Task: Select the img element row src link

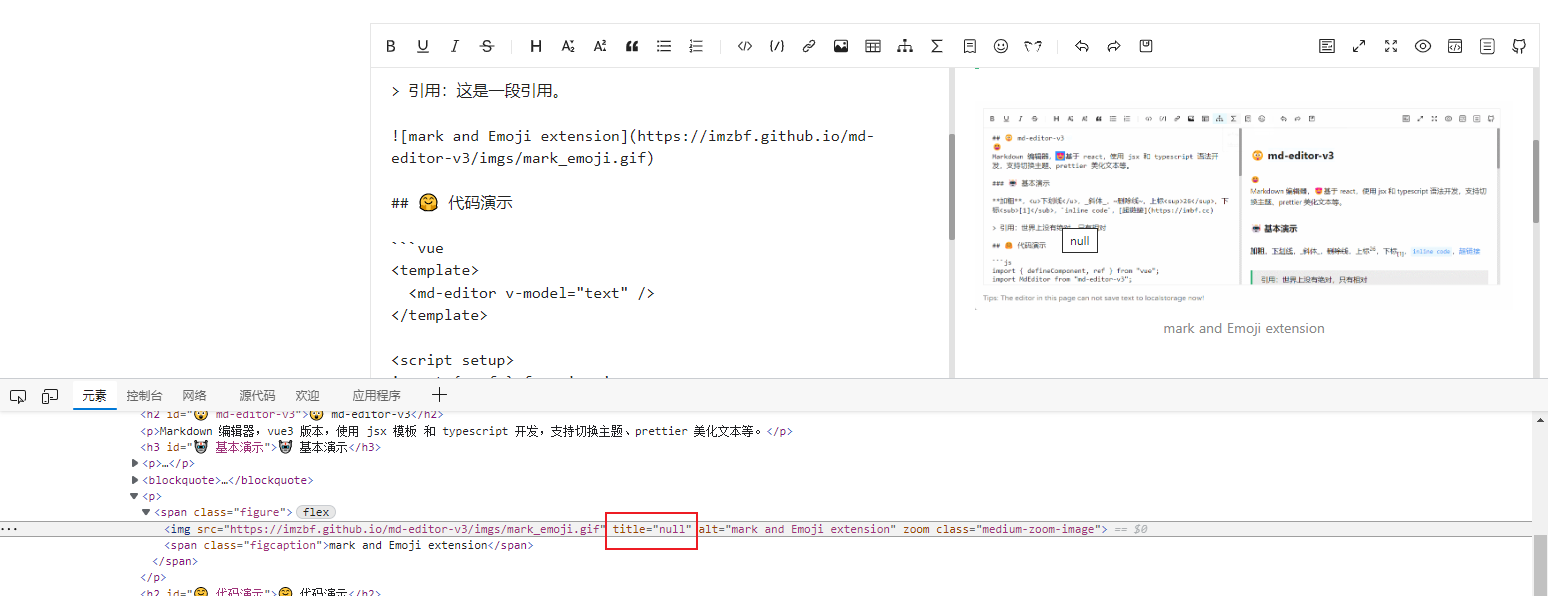Action: tap(414, 529)
